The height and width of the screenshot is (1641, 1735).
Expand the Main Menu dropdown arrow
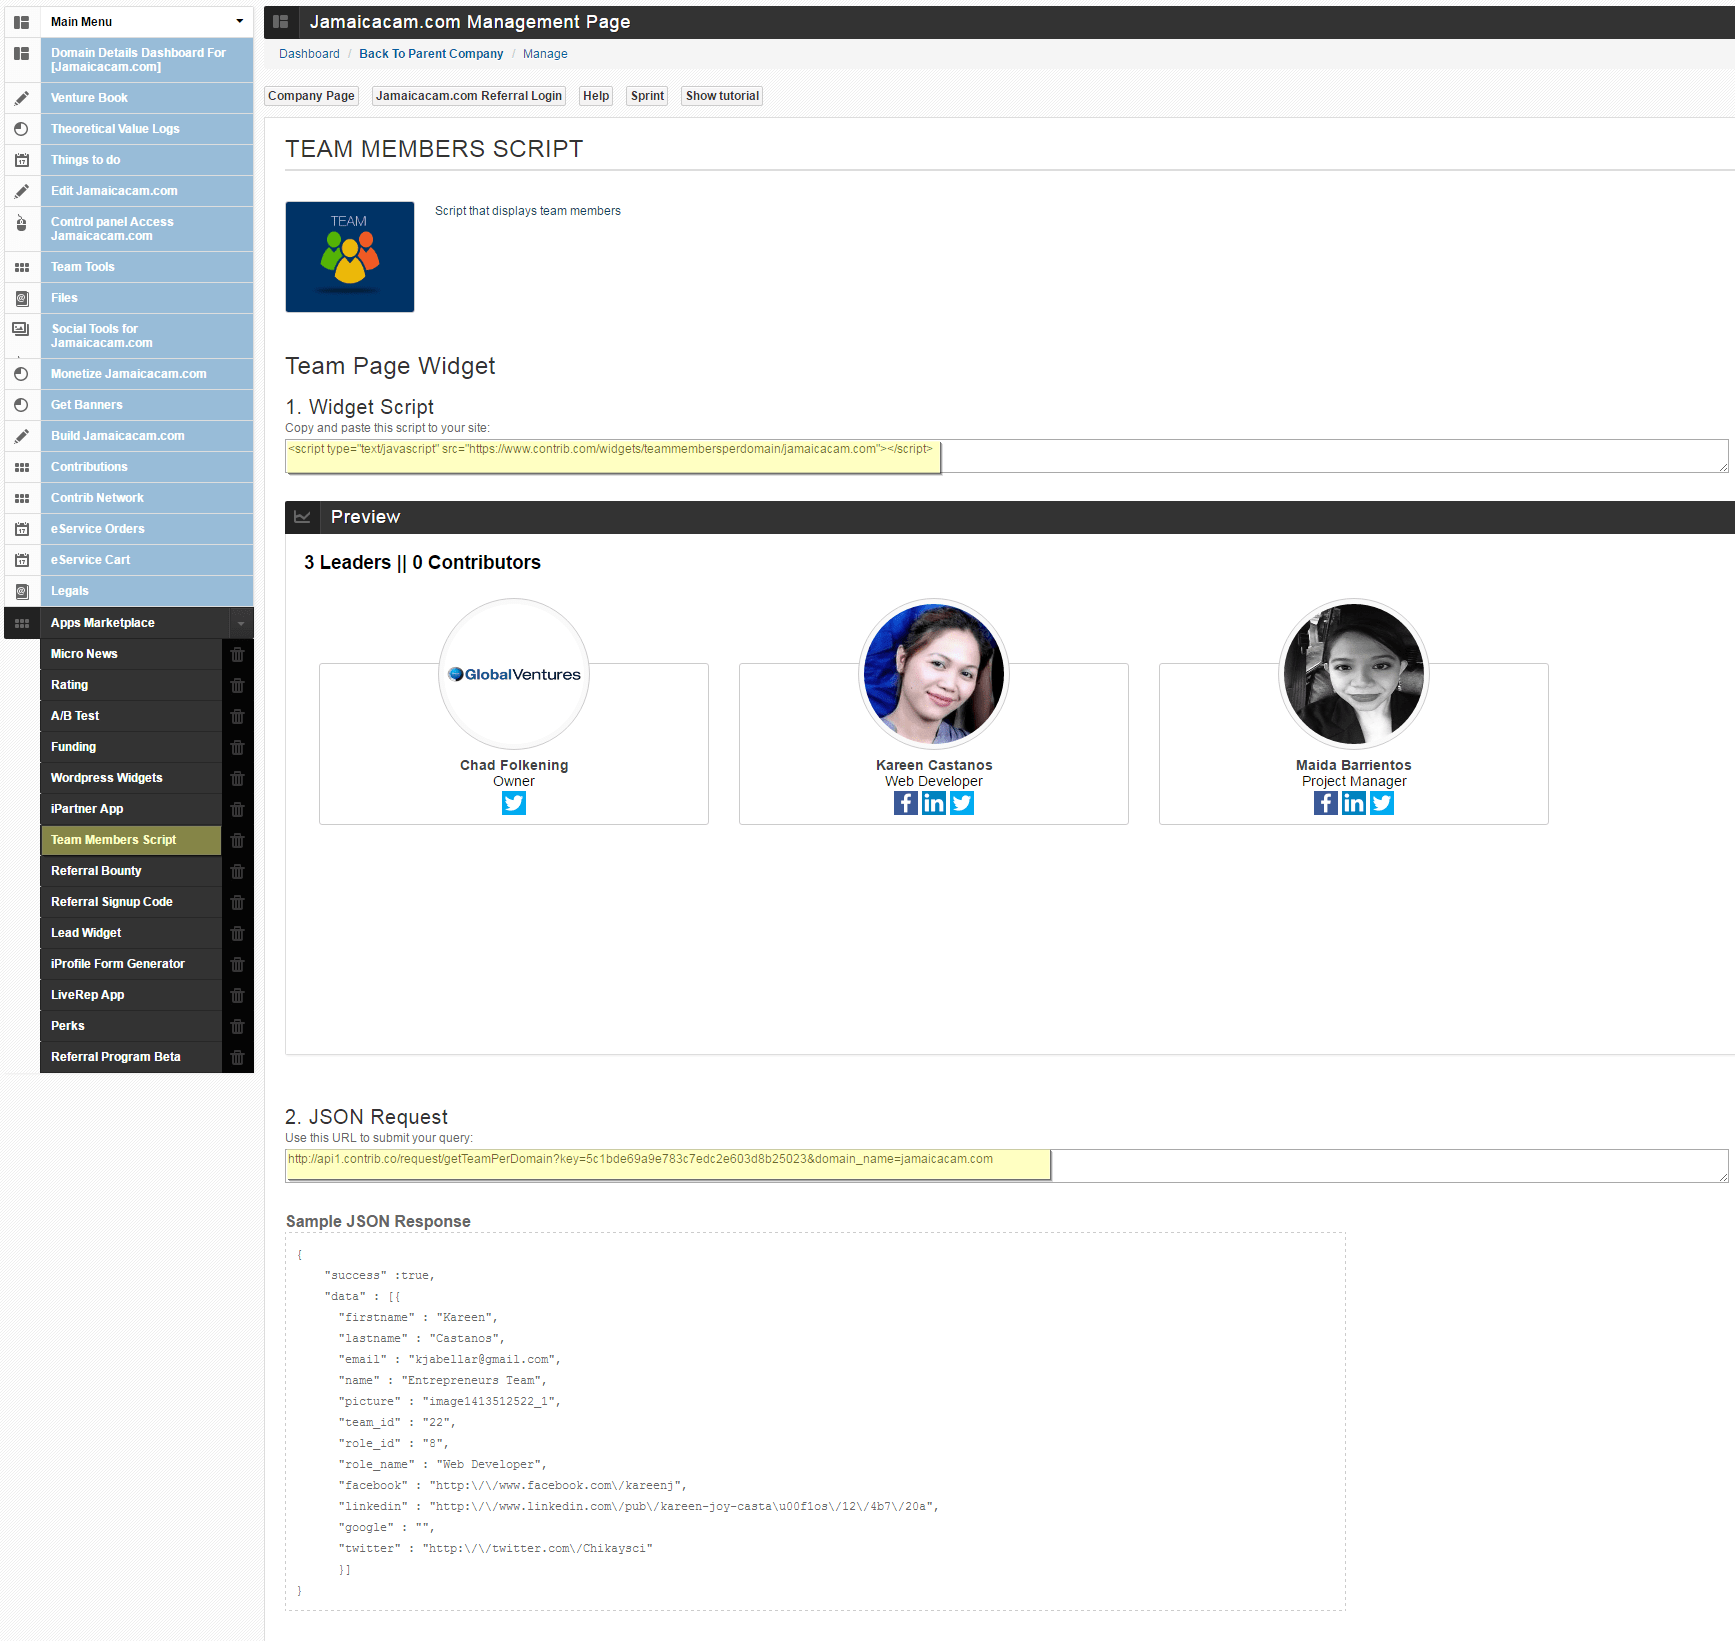[240, 21]
